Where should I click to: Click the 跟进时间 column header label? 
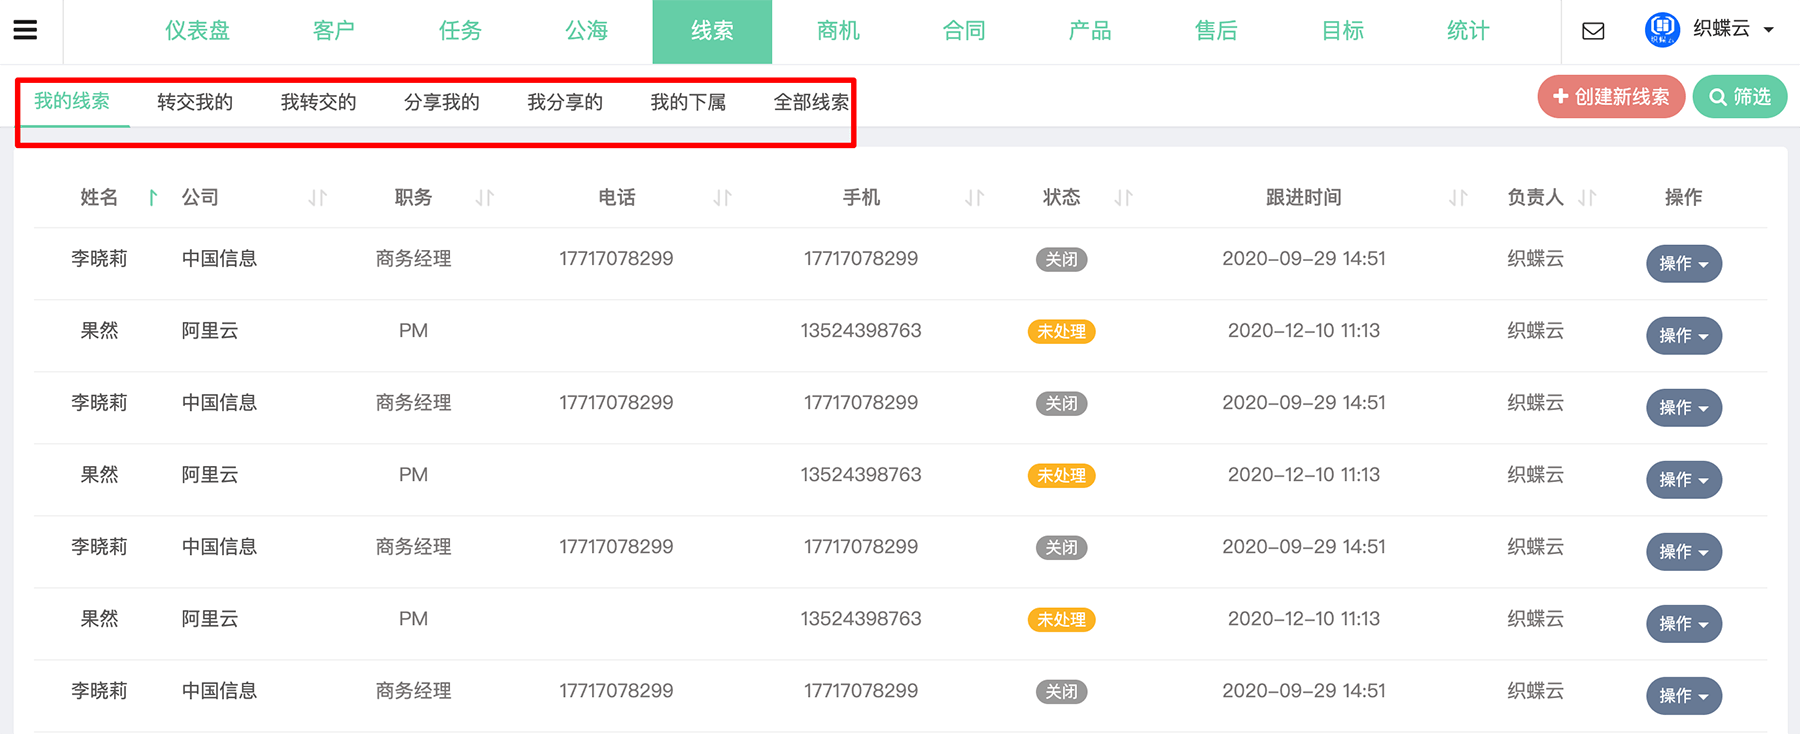click(1304, 198)
